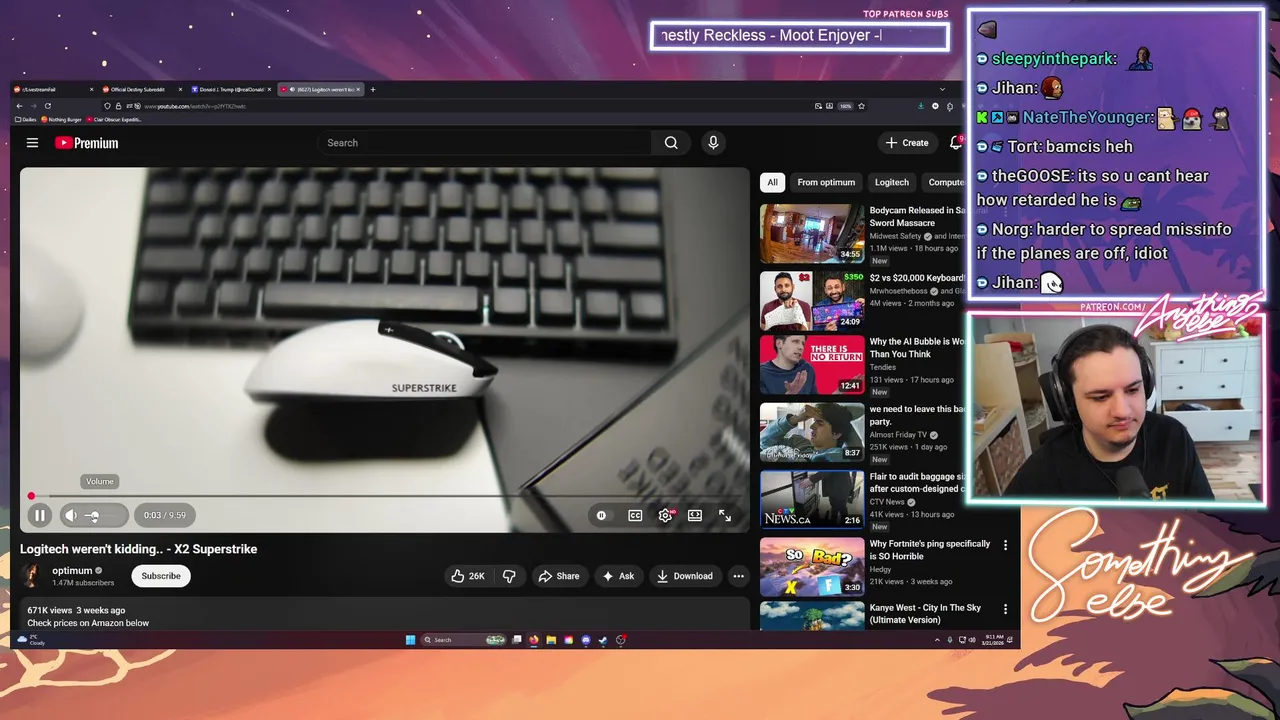Open the optimum channel avatar
The image size is (1280, 720).
click(32, 576)
